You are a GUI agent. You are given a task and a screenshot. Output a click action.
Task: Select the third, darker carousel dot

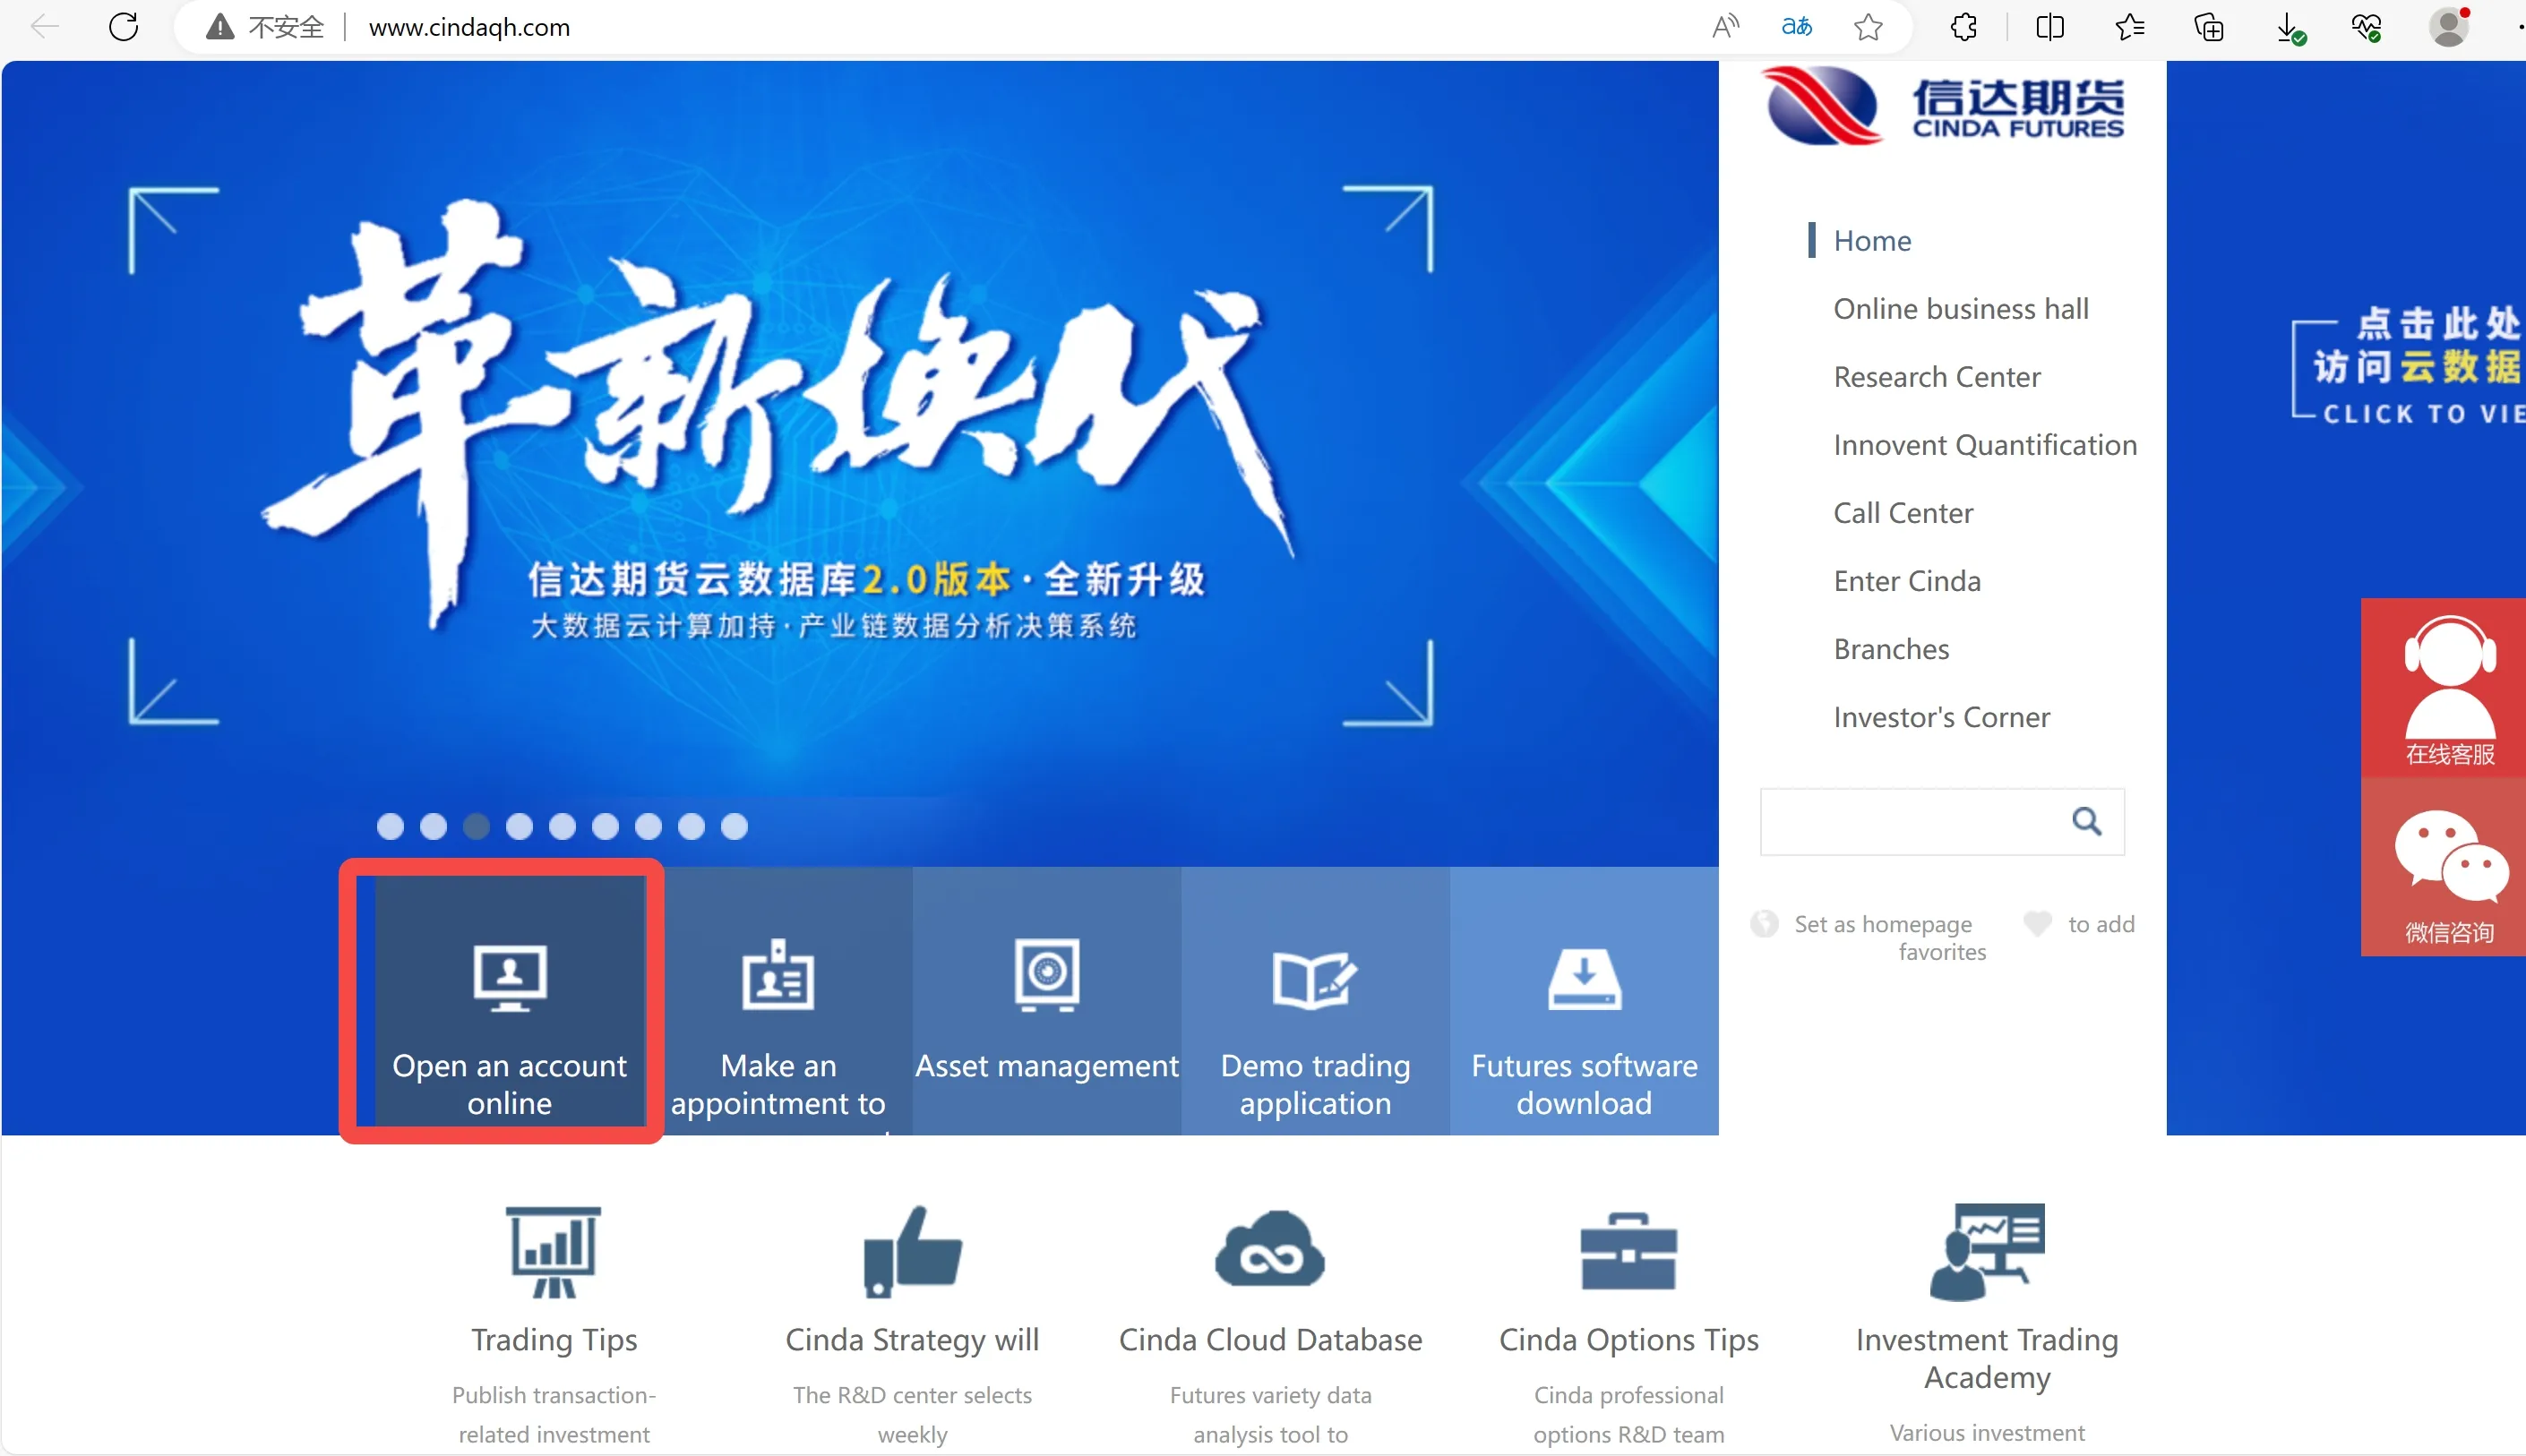pyautogui.click(x=476, y=826)
